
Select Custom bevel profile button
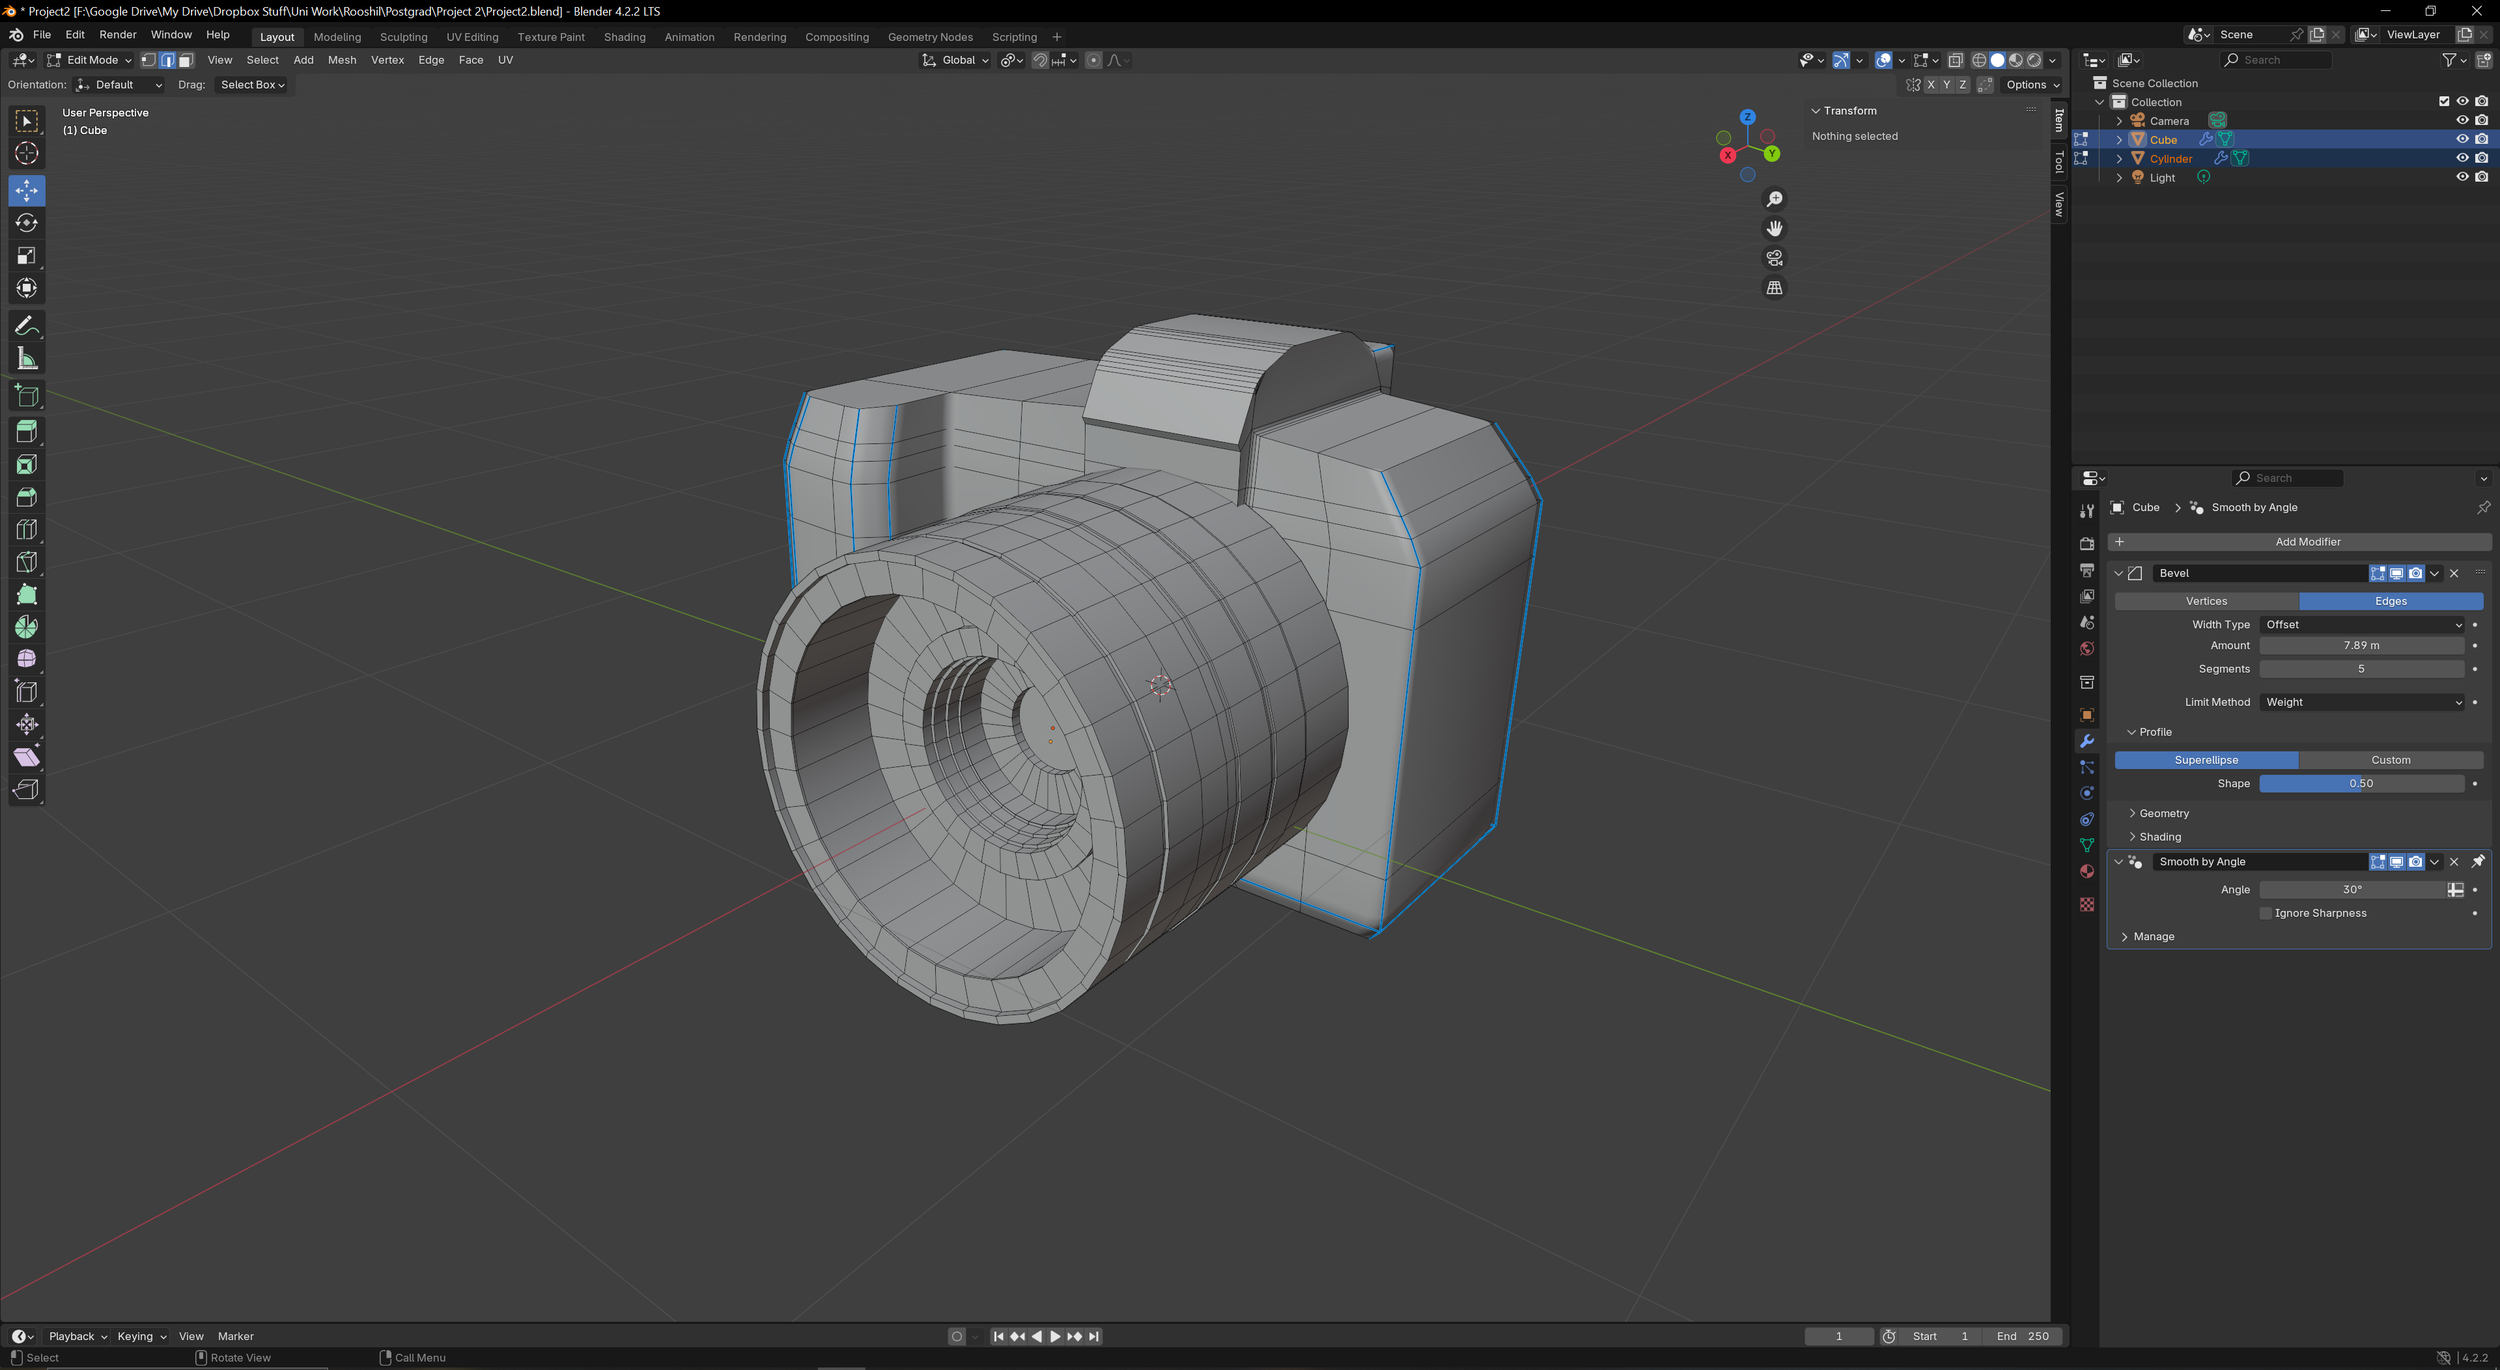coord(2390,760)
